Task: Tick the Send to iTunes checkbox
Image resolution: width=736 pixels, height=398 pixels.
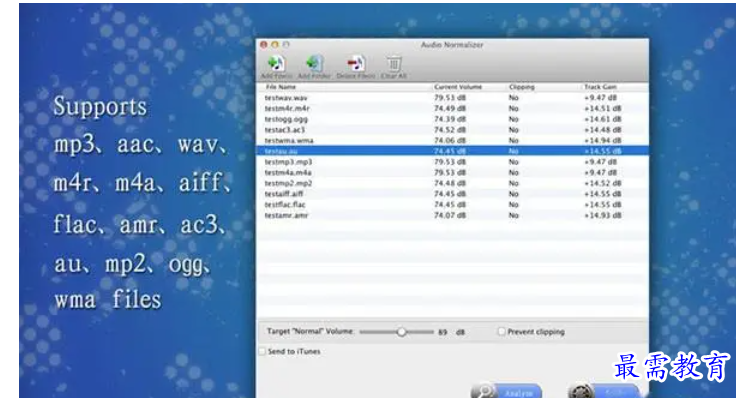Action: click(262, 351)
